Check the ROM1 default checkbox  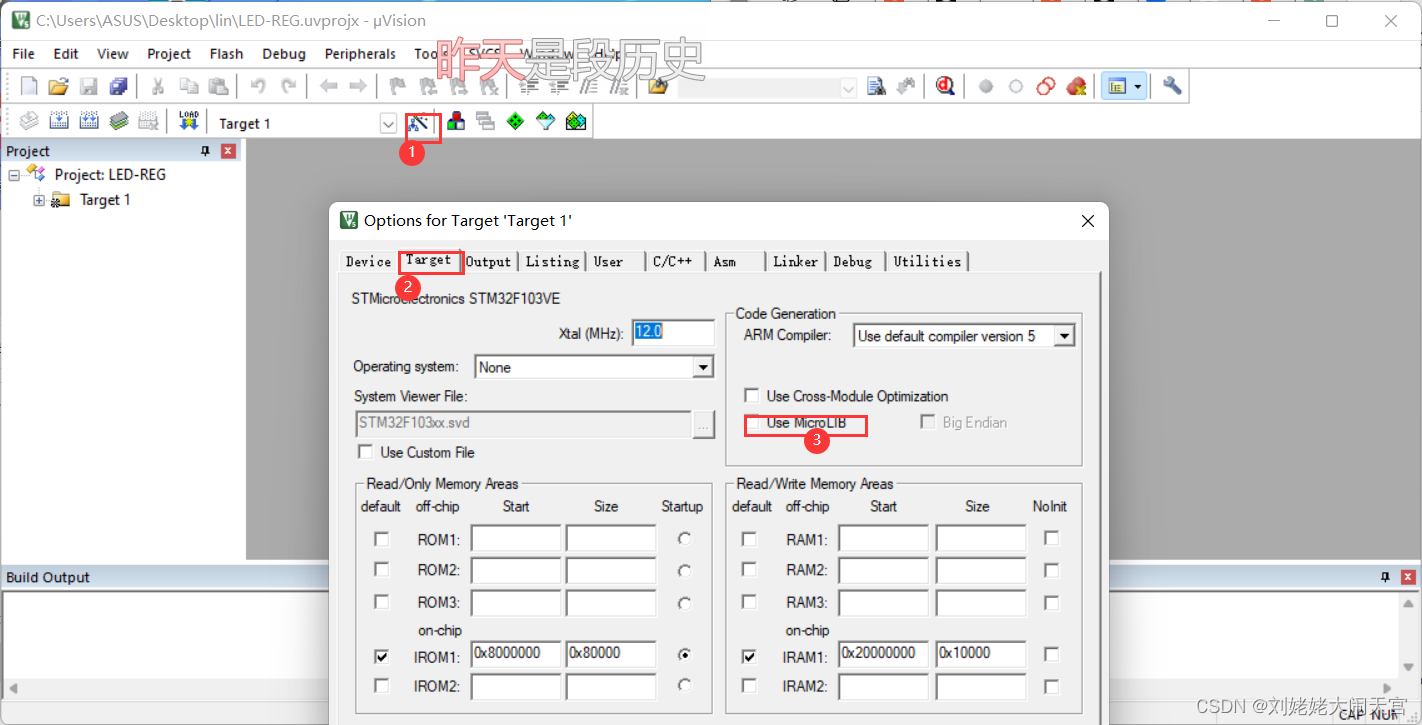381,539
